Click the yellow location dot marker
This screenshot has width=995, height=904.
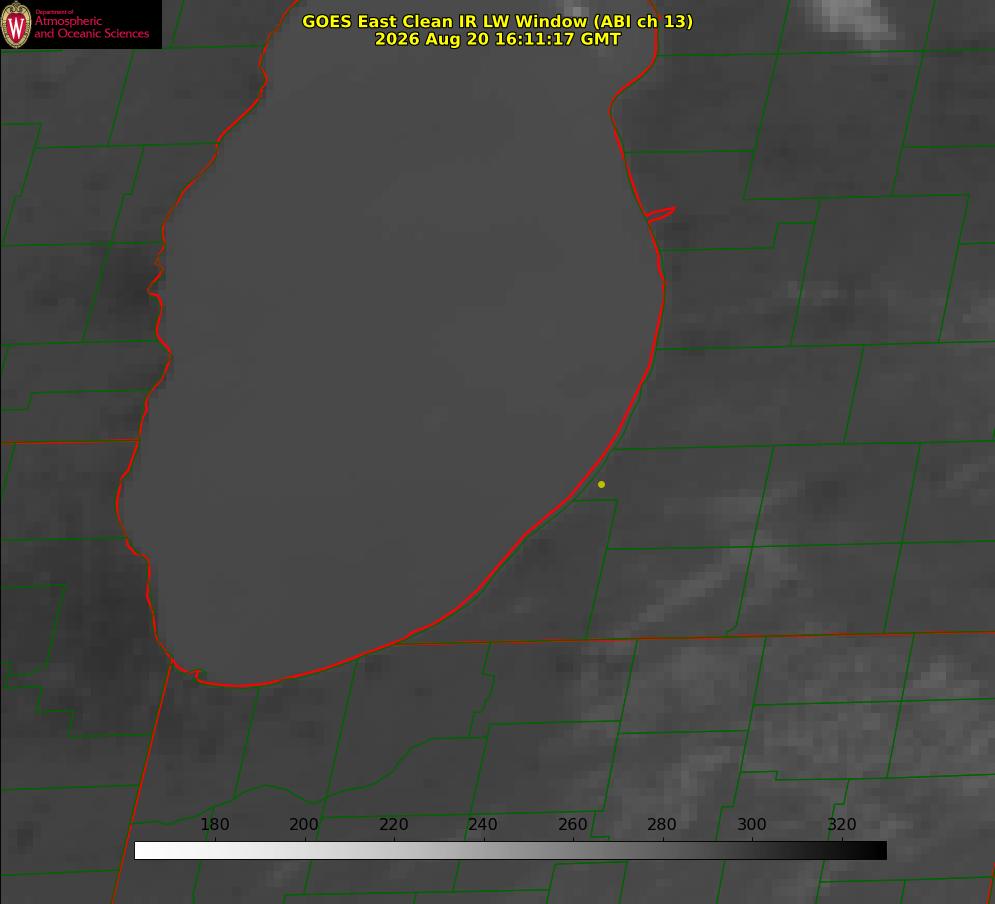tap(601, 484)
